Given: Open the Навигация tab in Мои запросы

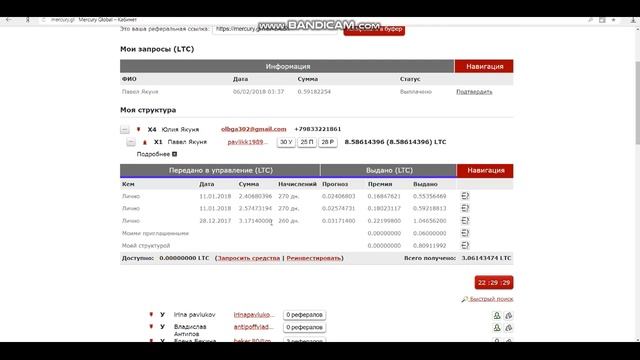Looking at the screenshot, I should [484, 66].
